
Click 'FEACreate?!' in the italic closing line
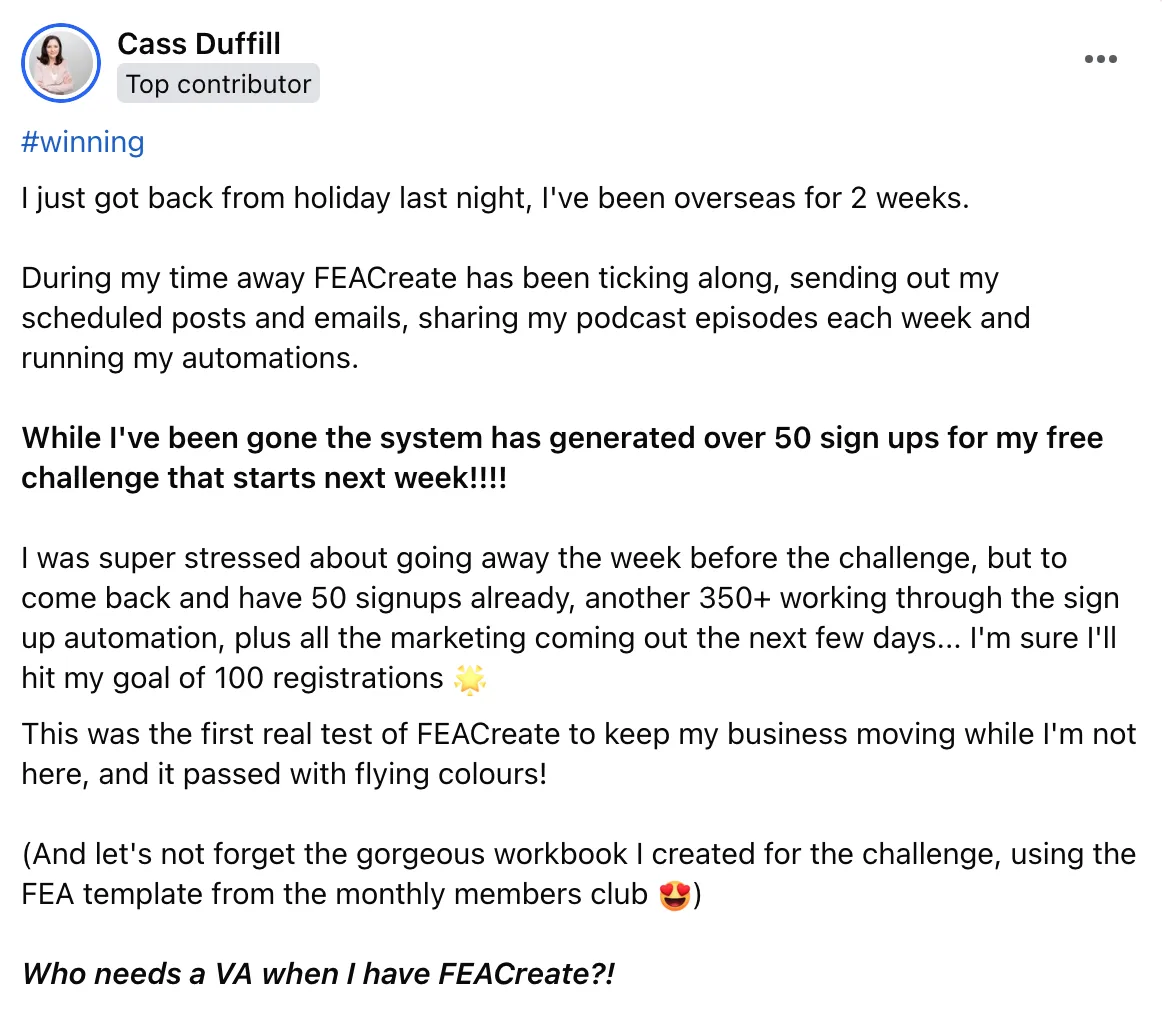pyautogui.click(x=527, y=973)
